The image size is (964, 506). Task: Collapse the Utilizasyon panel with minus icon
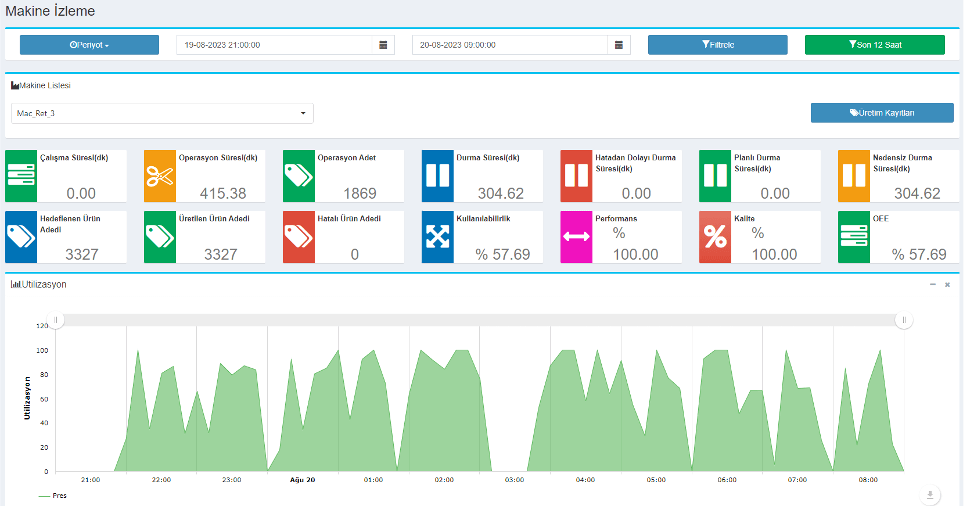tap(933, 285)
